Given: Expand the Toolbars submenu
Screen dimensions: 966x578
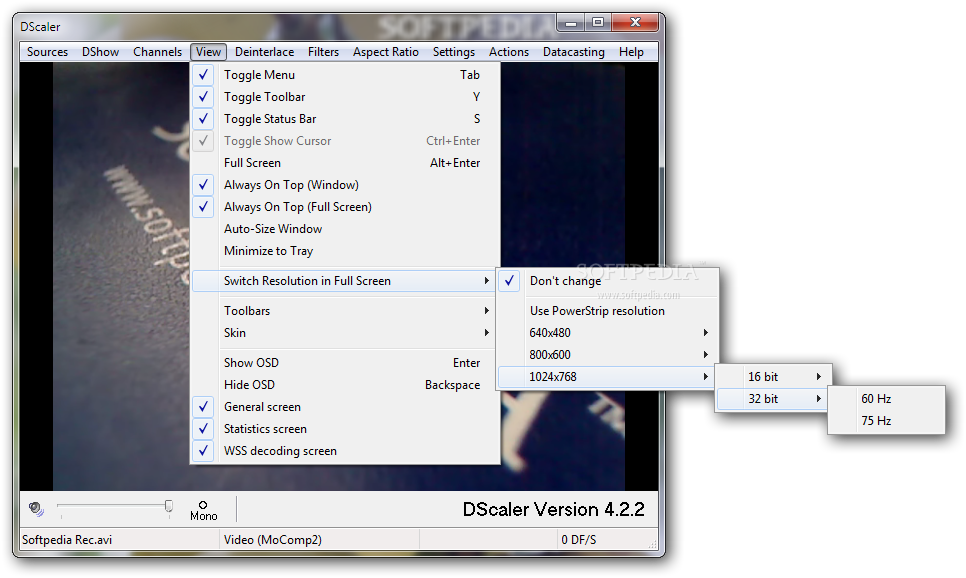Looking at the screenshot, I should tap(345, 311).
